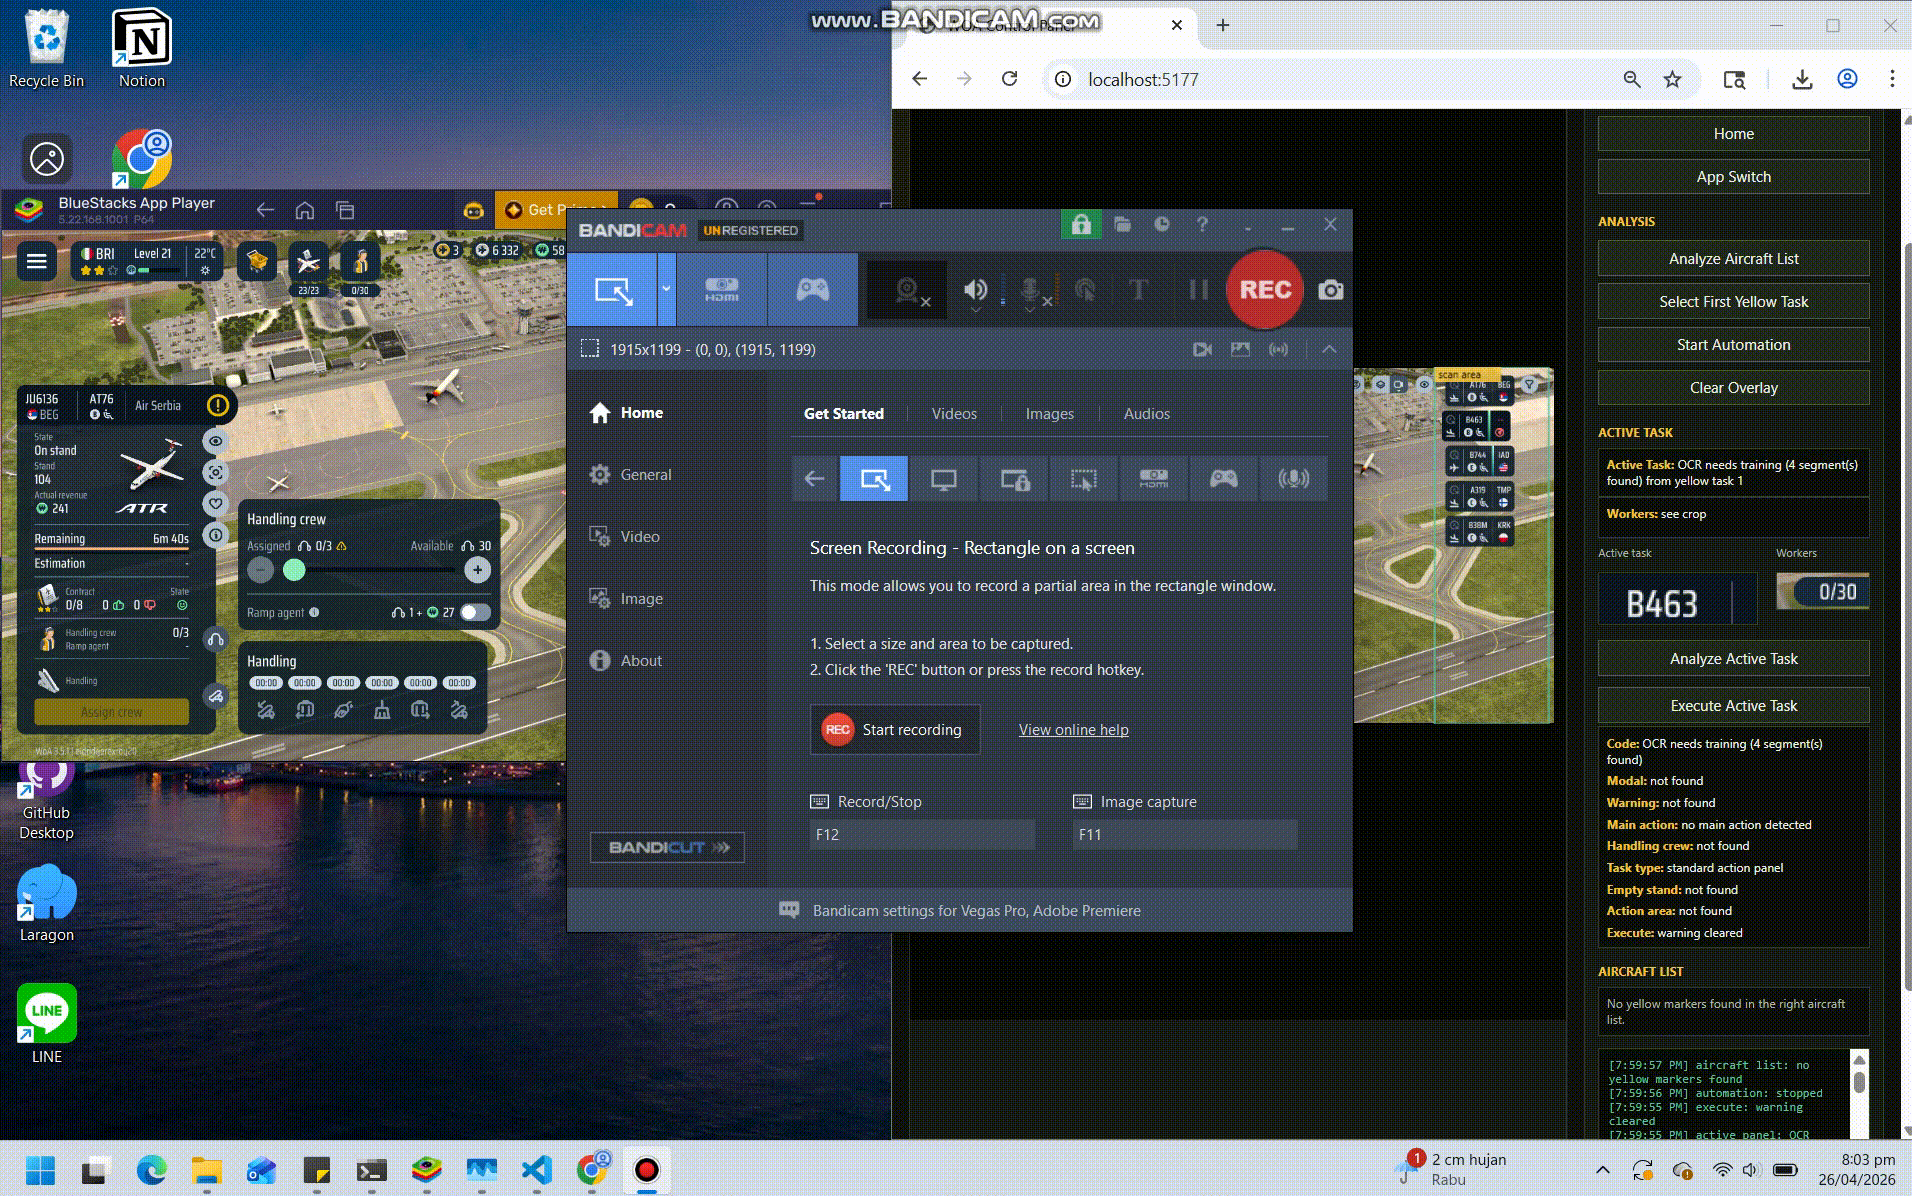Click the big red REC button
Image resolution: width=1912 pixels, height=1196 pixels.
click(x=1264, y=290)
